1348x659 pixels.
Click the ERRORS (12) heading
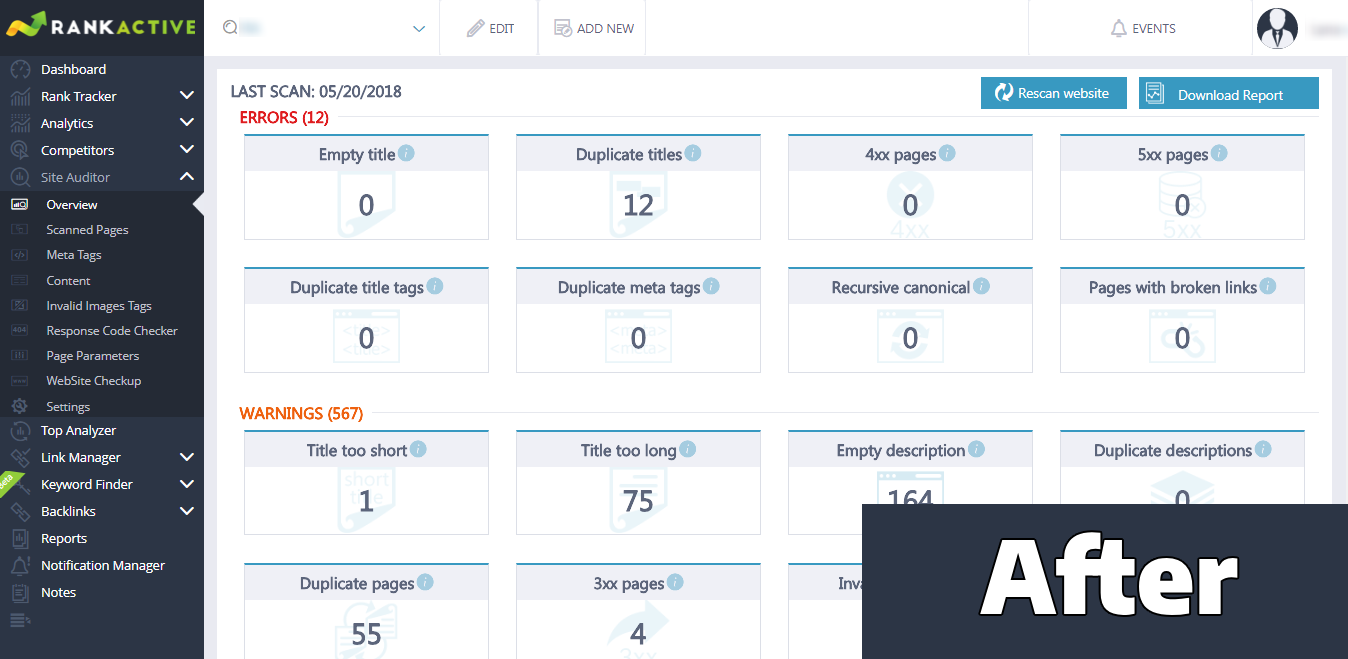coord(284,117)
